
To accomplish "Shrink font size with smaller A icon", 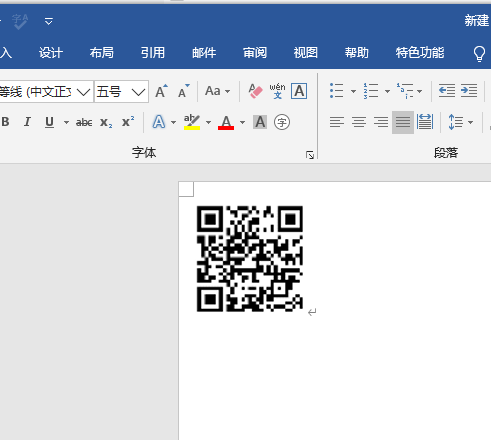I will [183, 91].
